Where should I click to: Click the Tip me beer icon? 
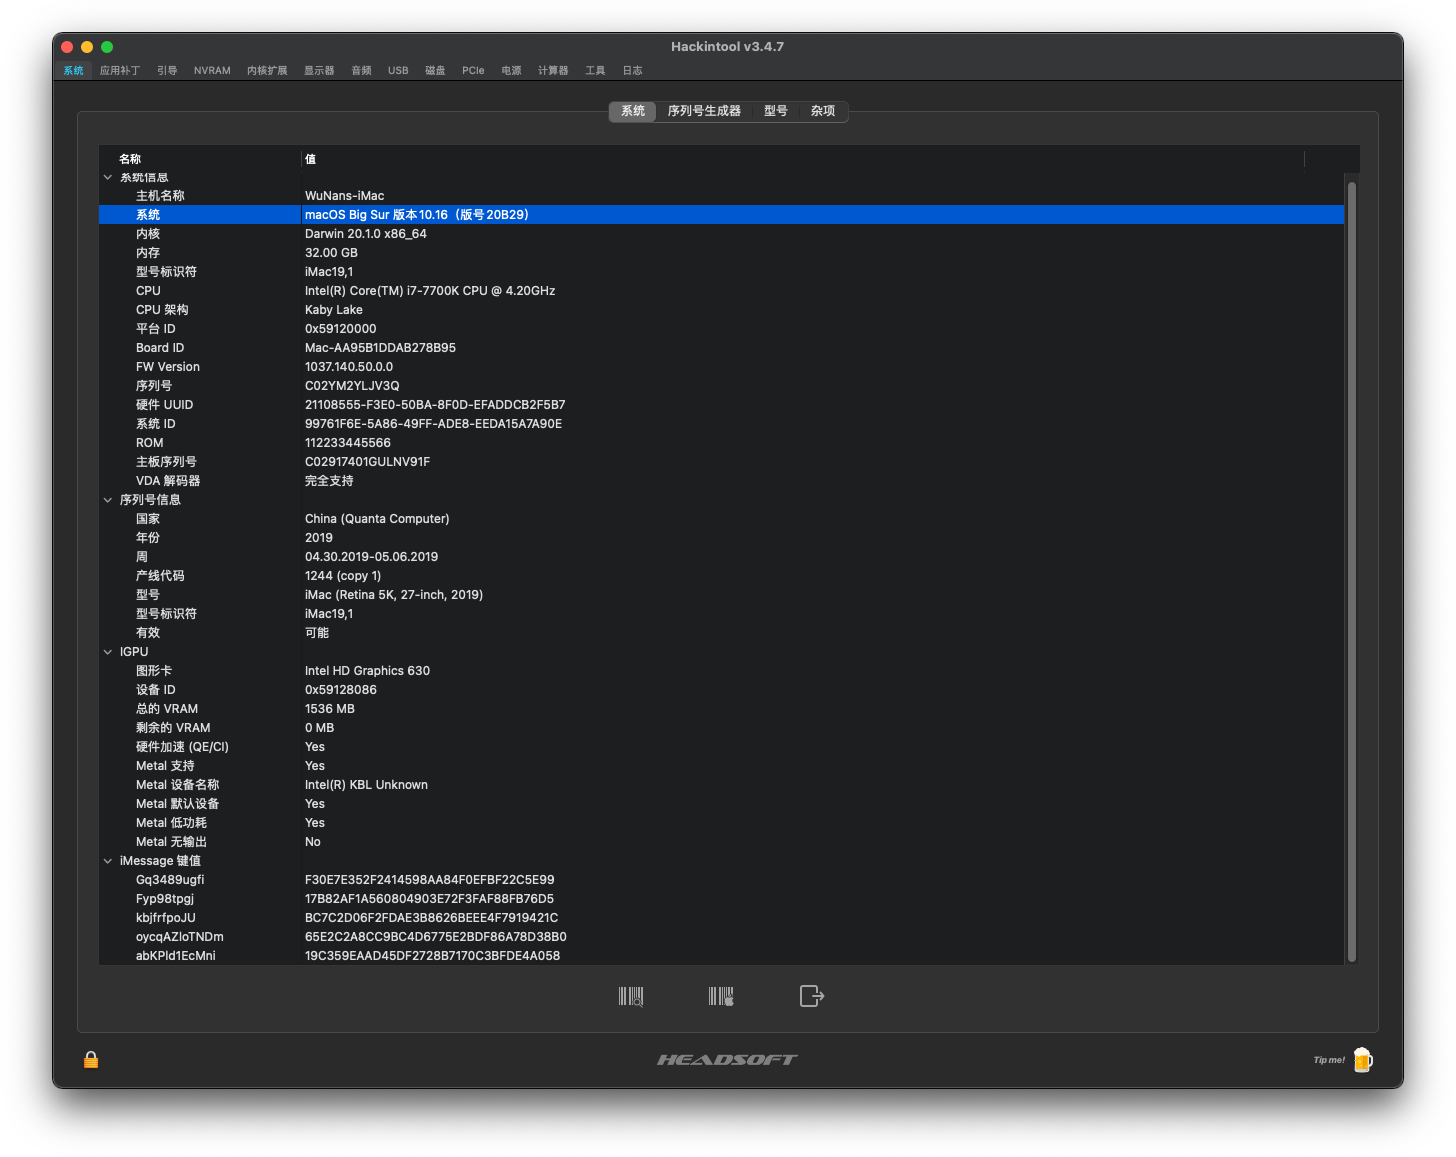tap(1362, 1060)
